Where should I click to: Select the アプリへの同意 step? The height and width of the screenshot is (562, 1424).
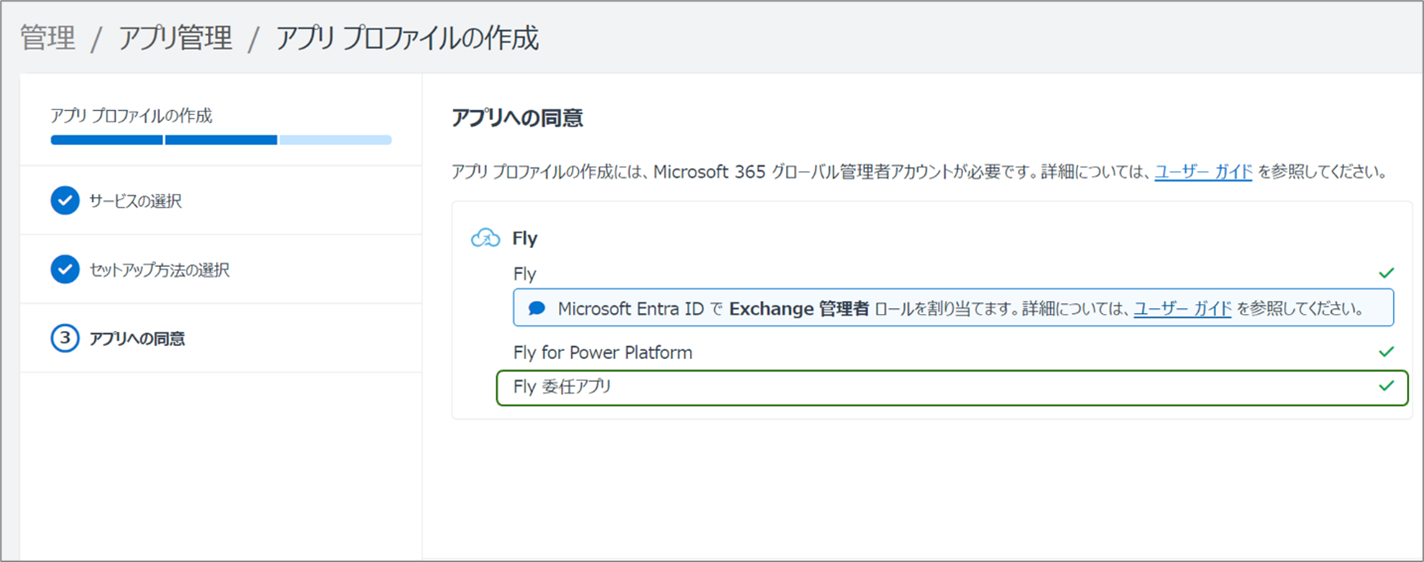[137, 339]
